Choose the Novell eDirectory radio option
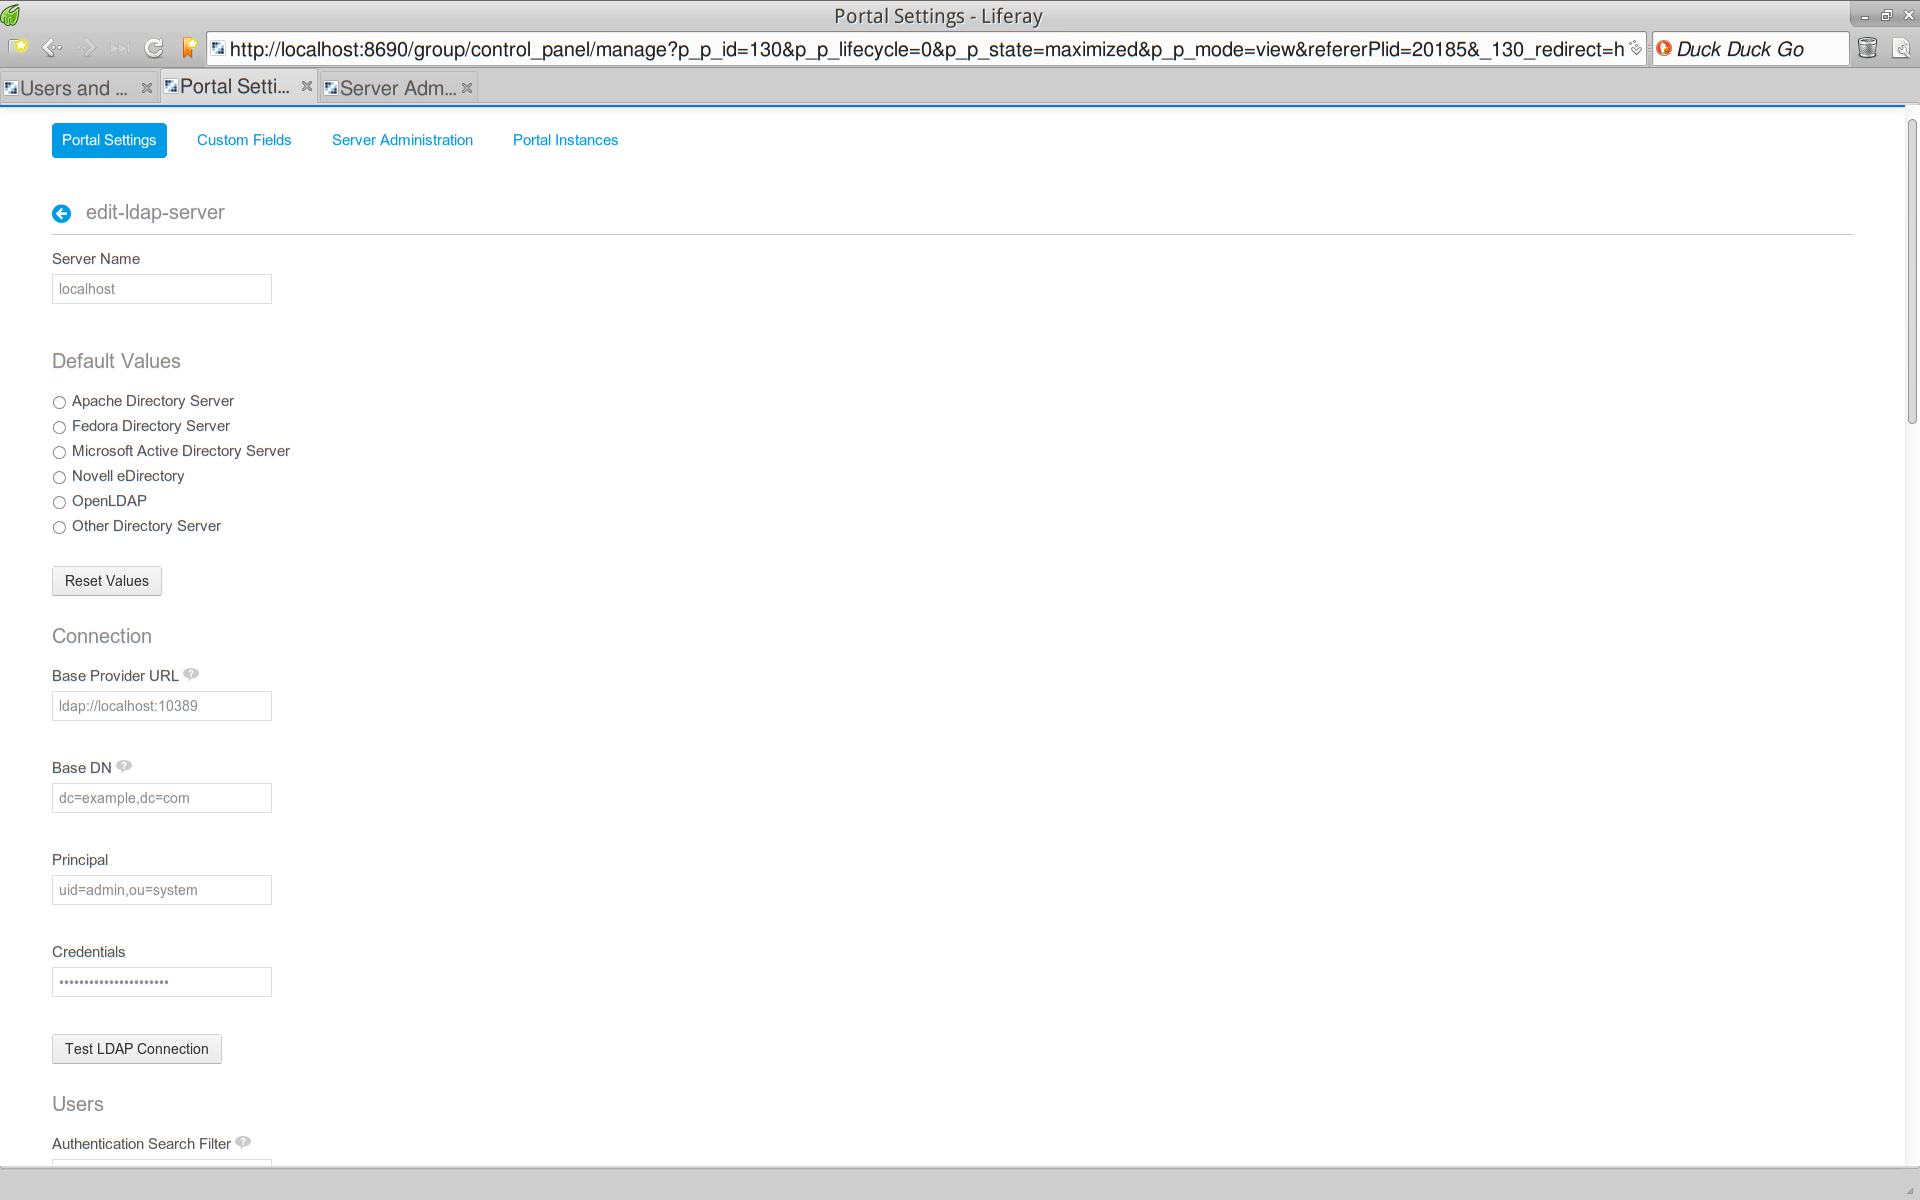The width and height of the screenshot is (1920, 1200). tap(59, 477)
